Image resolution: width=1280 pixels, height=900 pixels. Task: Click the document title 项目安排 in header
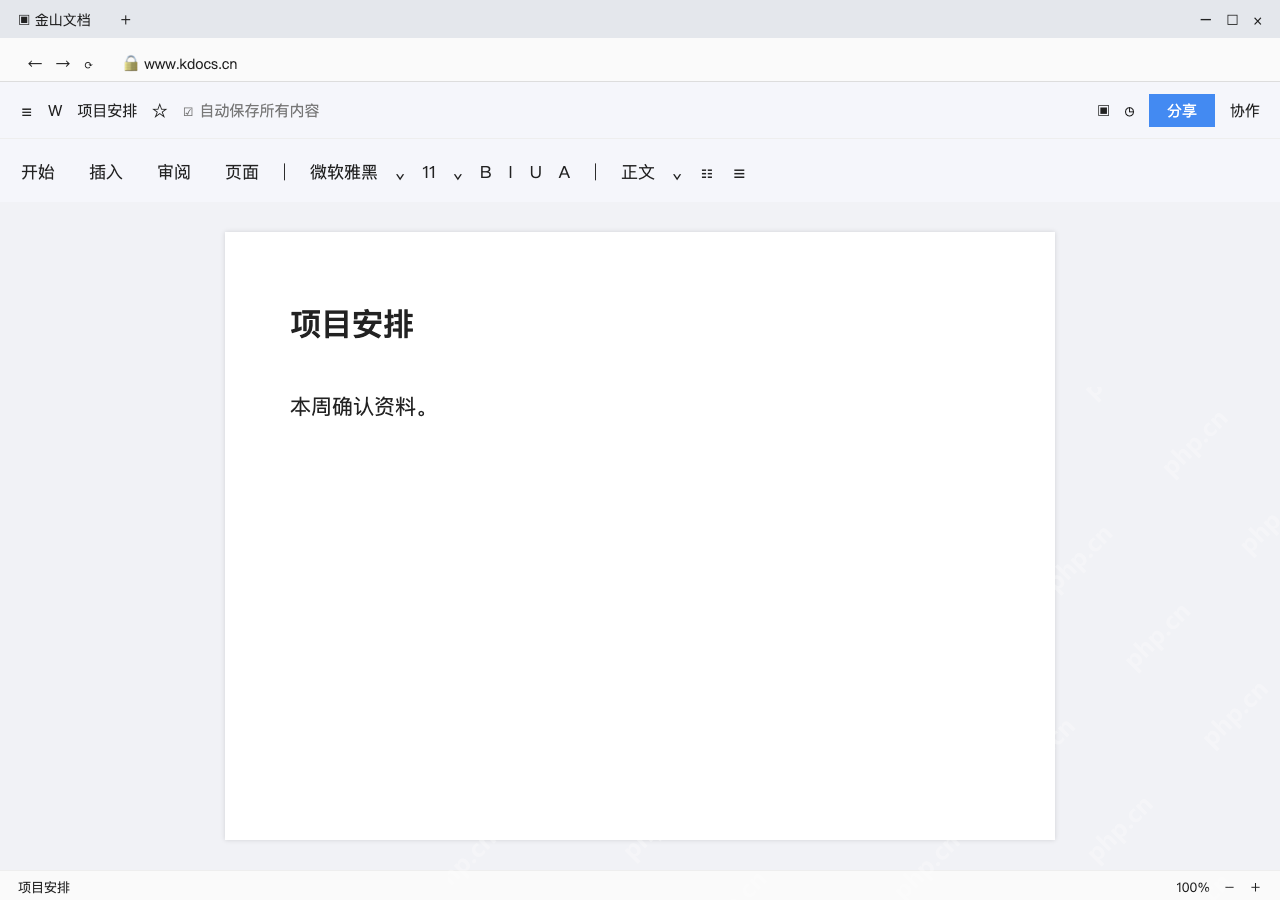tap(107, 111)
